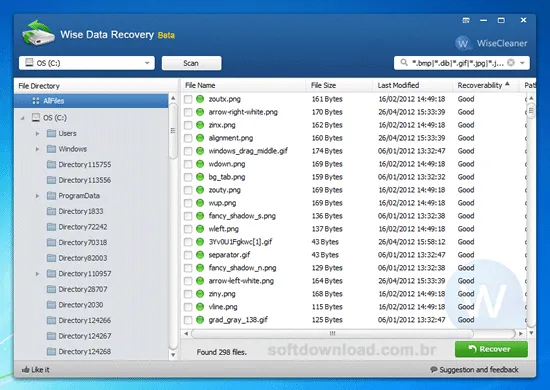Click the Wise Data Recovery drive logo
Screen dimensions: 550x390
point(38,33)
